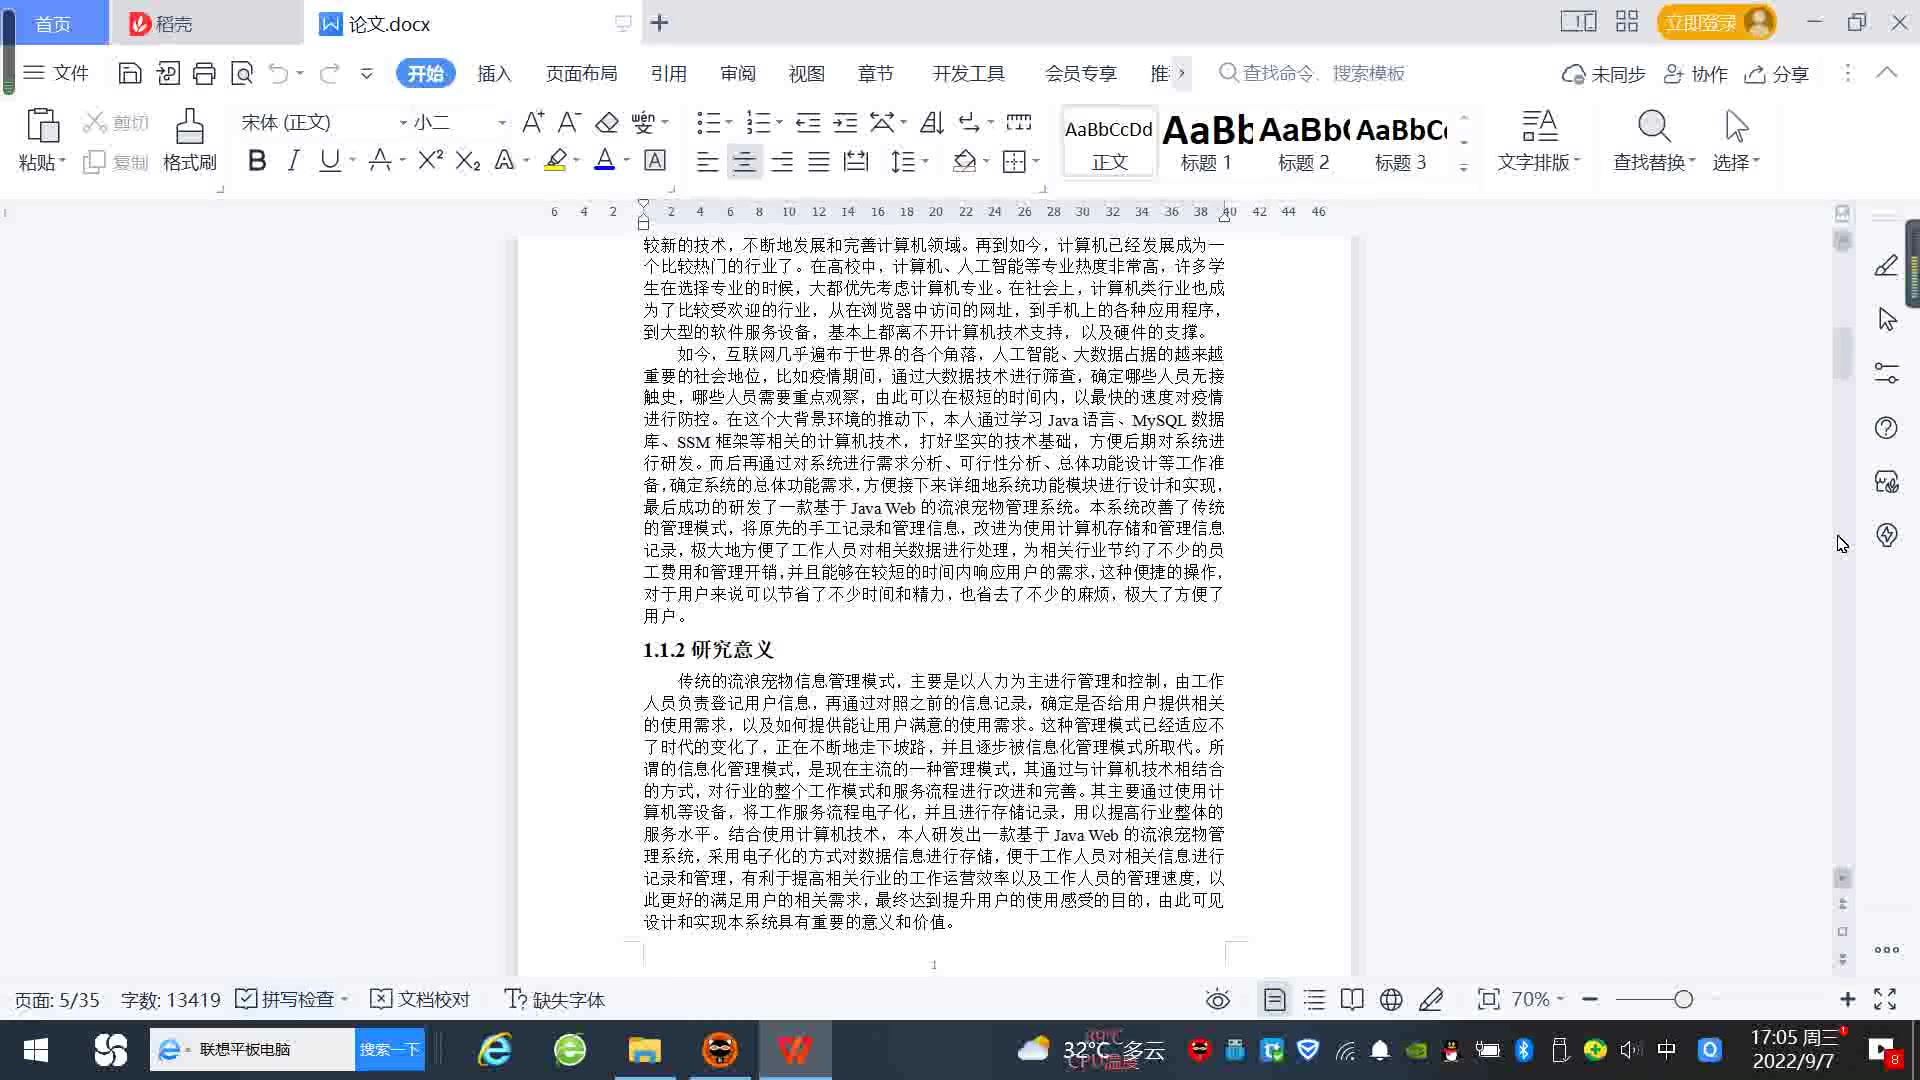Click the character border icon
This screenshot has width=1920, height=1080.
click(x=655, y=160)
